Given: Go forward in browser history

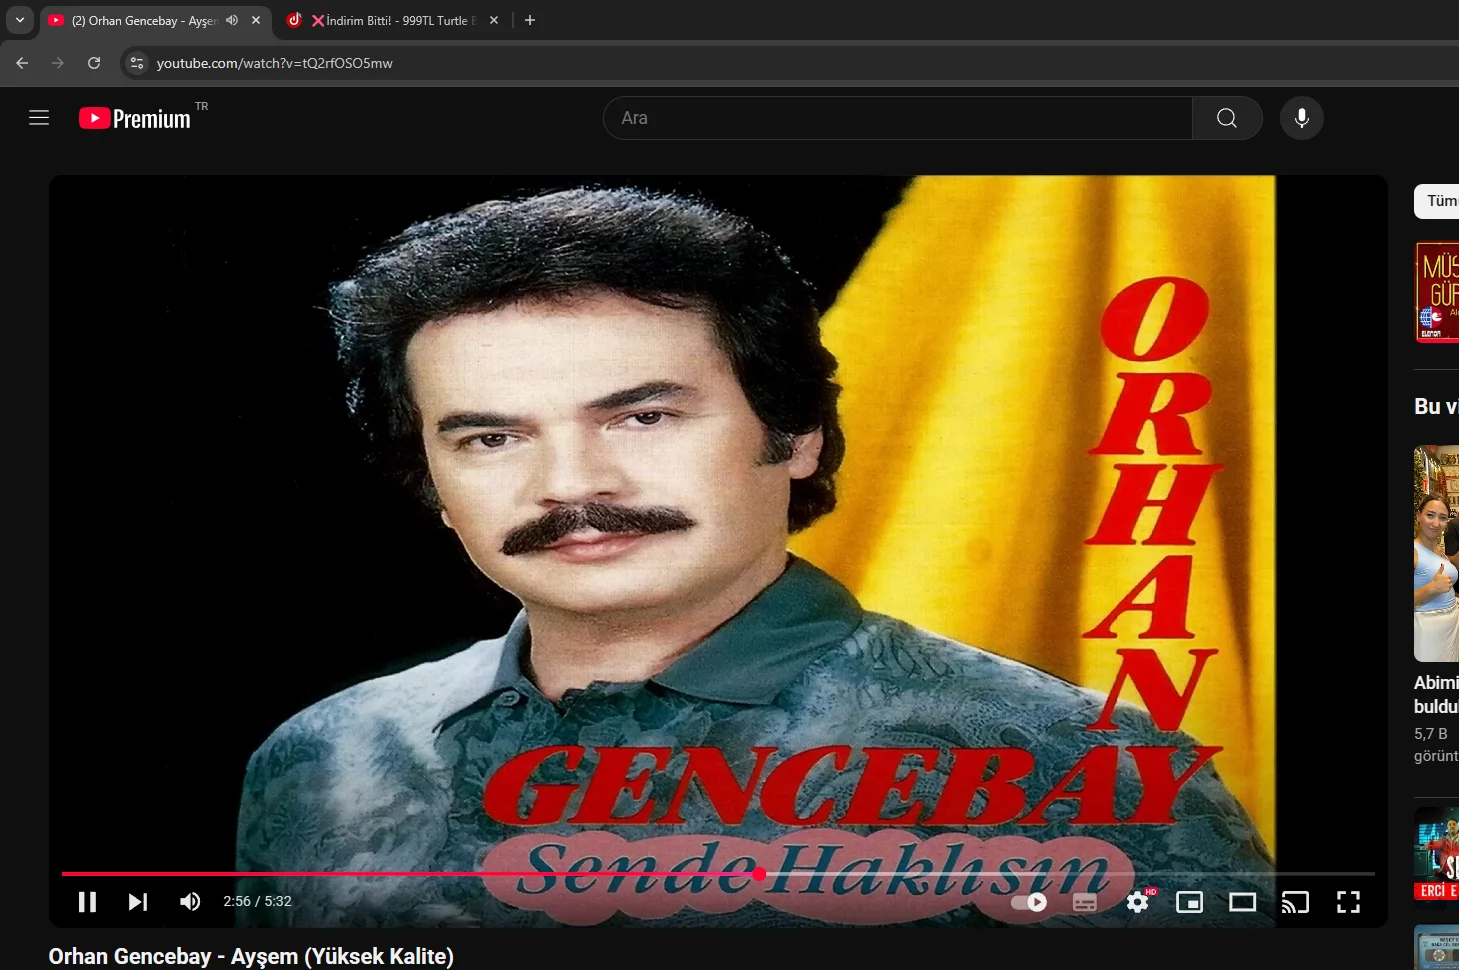Looking at the screenshot, I should click(x=58, y=63).
